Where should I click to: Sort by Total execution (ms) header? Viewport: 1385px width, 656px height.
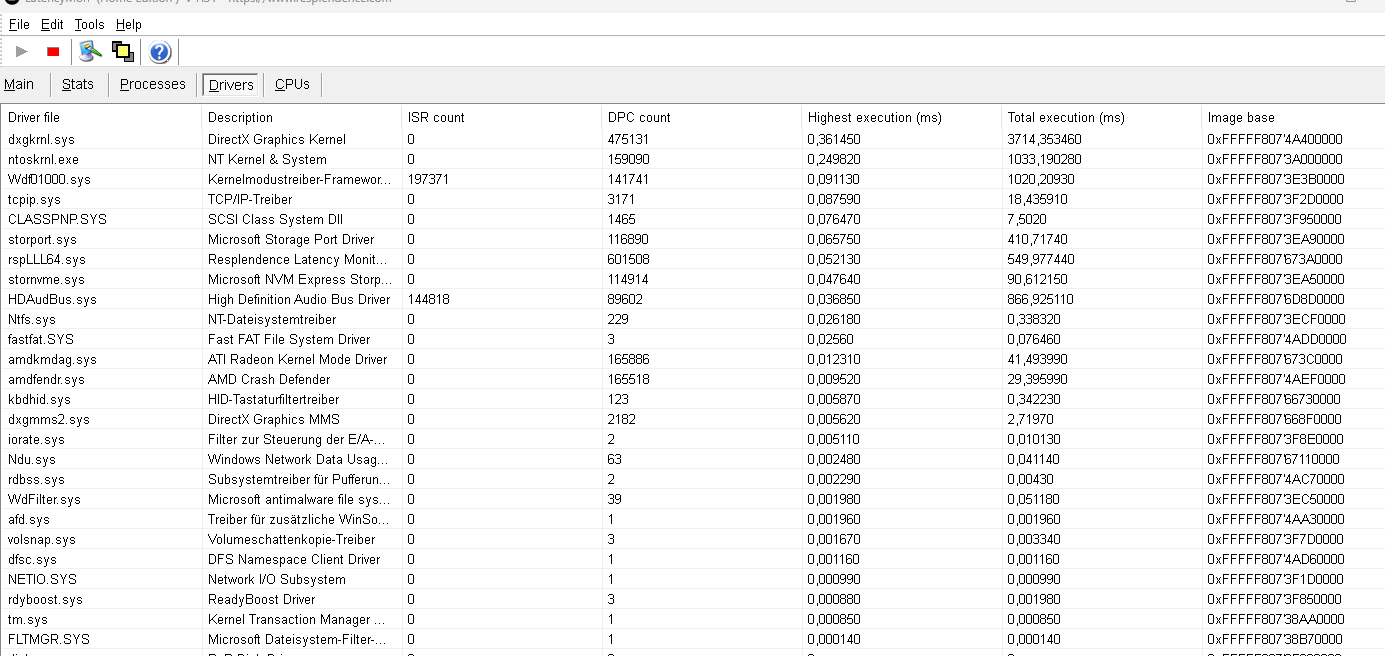point(1101,117)
